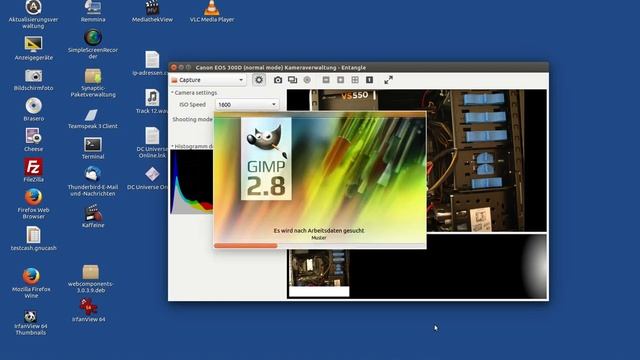Open the Thunderbird E-Mail desktop icon
This screenshot has width=640, height=360.
click(x=93, y=182)
